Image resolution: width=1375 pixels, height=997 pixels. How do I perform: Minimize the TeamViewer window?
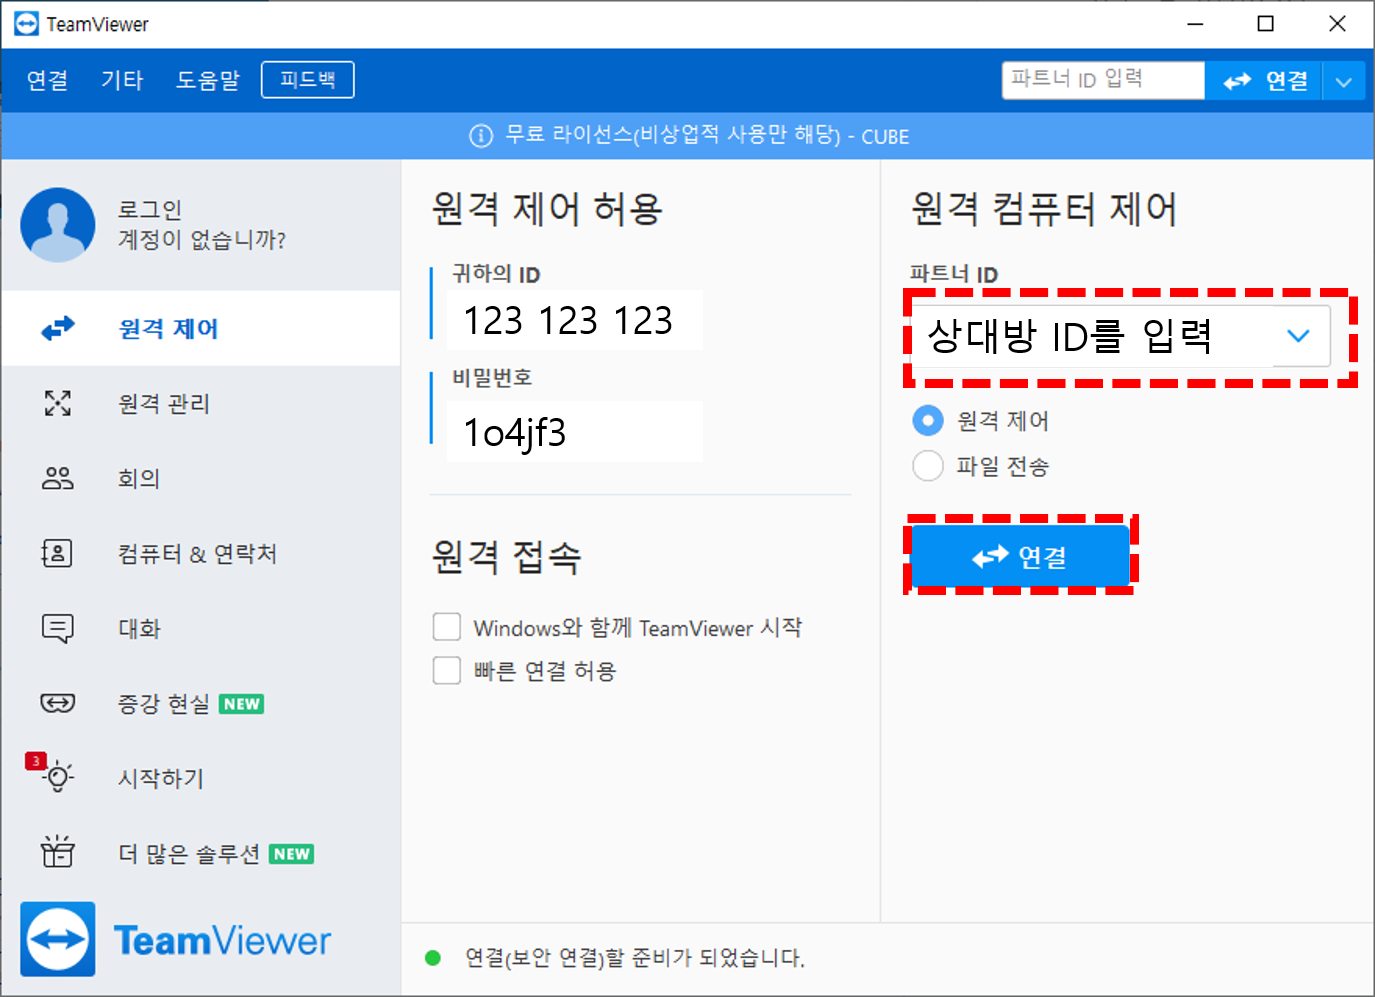click(1195, 24)
